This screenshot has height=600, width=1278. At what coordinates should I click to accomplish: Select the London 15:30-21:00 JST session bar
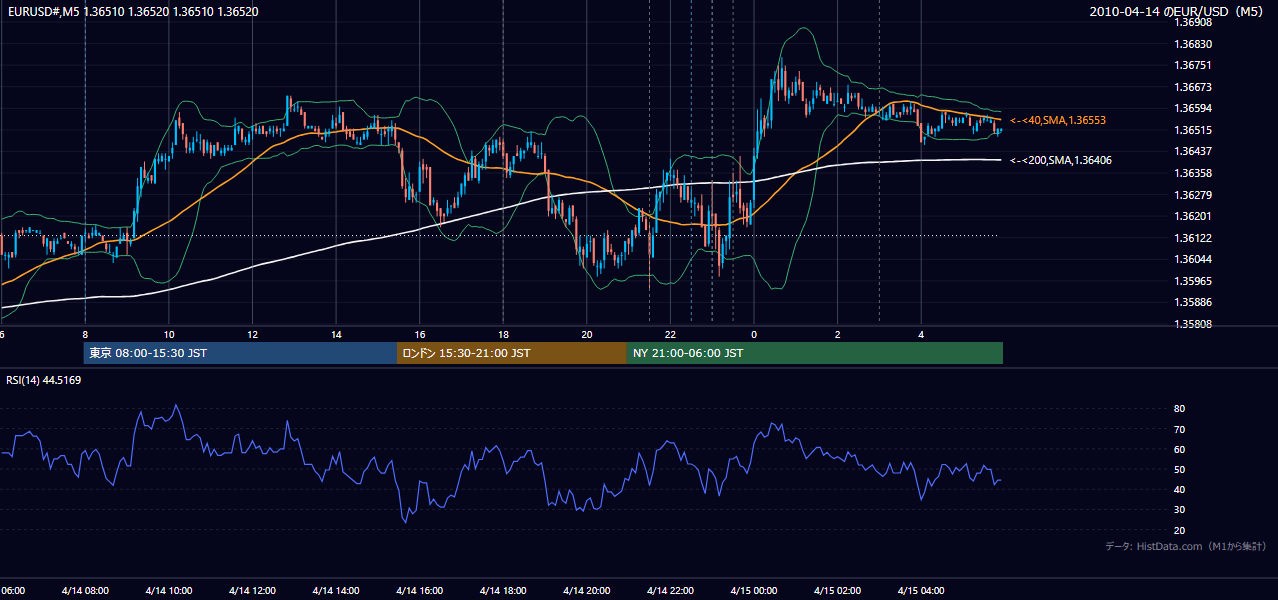[512, 353]
